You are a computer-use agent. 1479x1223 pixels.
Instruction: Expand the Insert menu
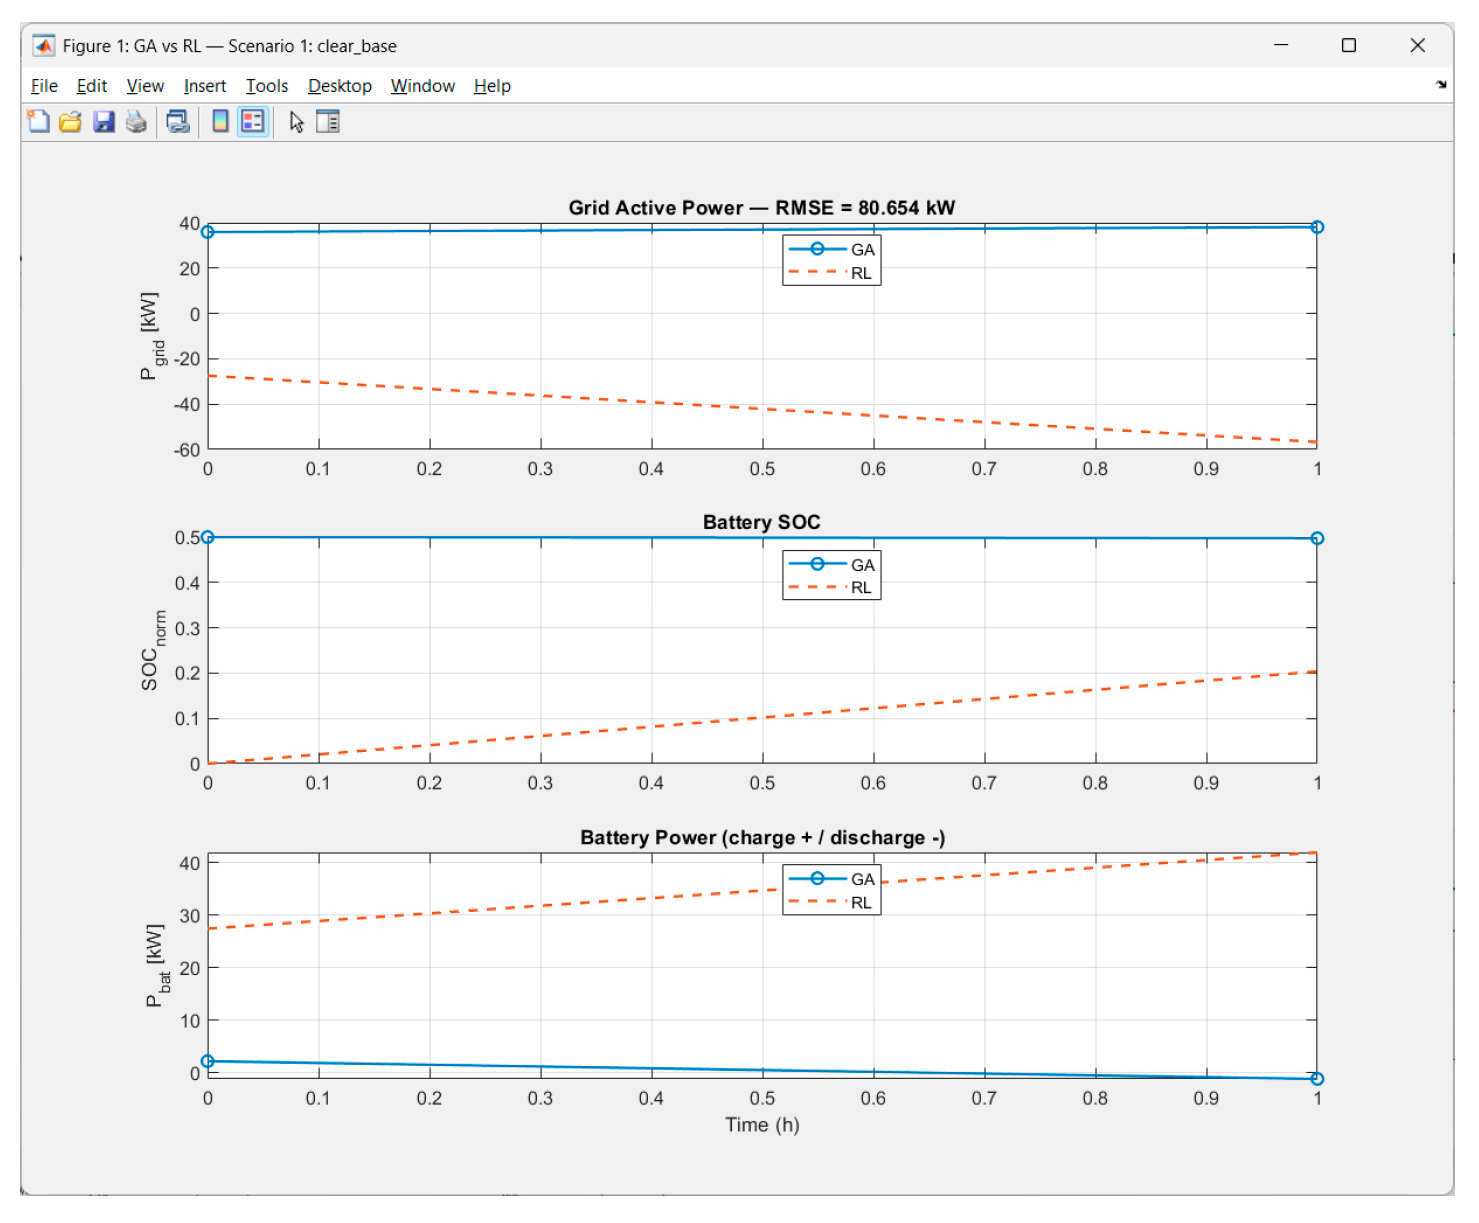click(x=205, y=86)
